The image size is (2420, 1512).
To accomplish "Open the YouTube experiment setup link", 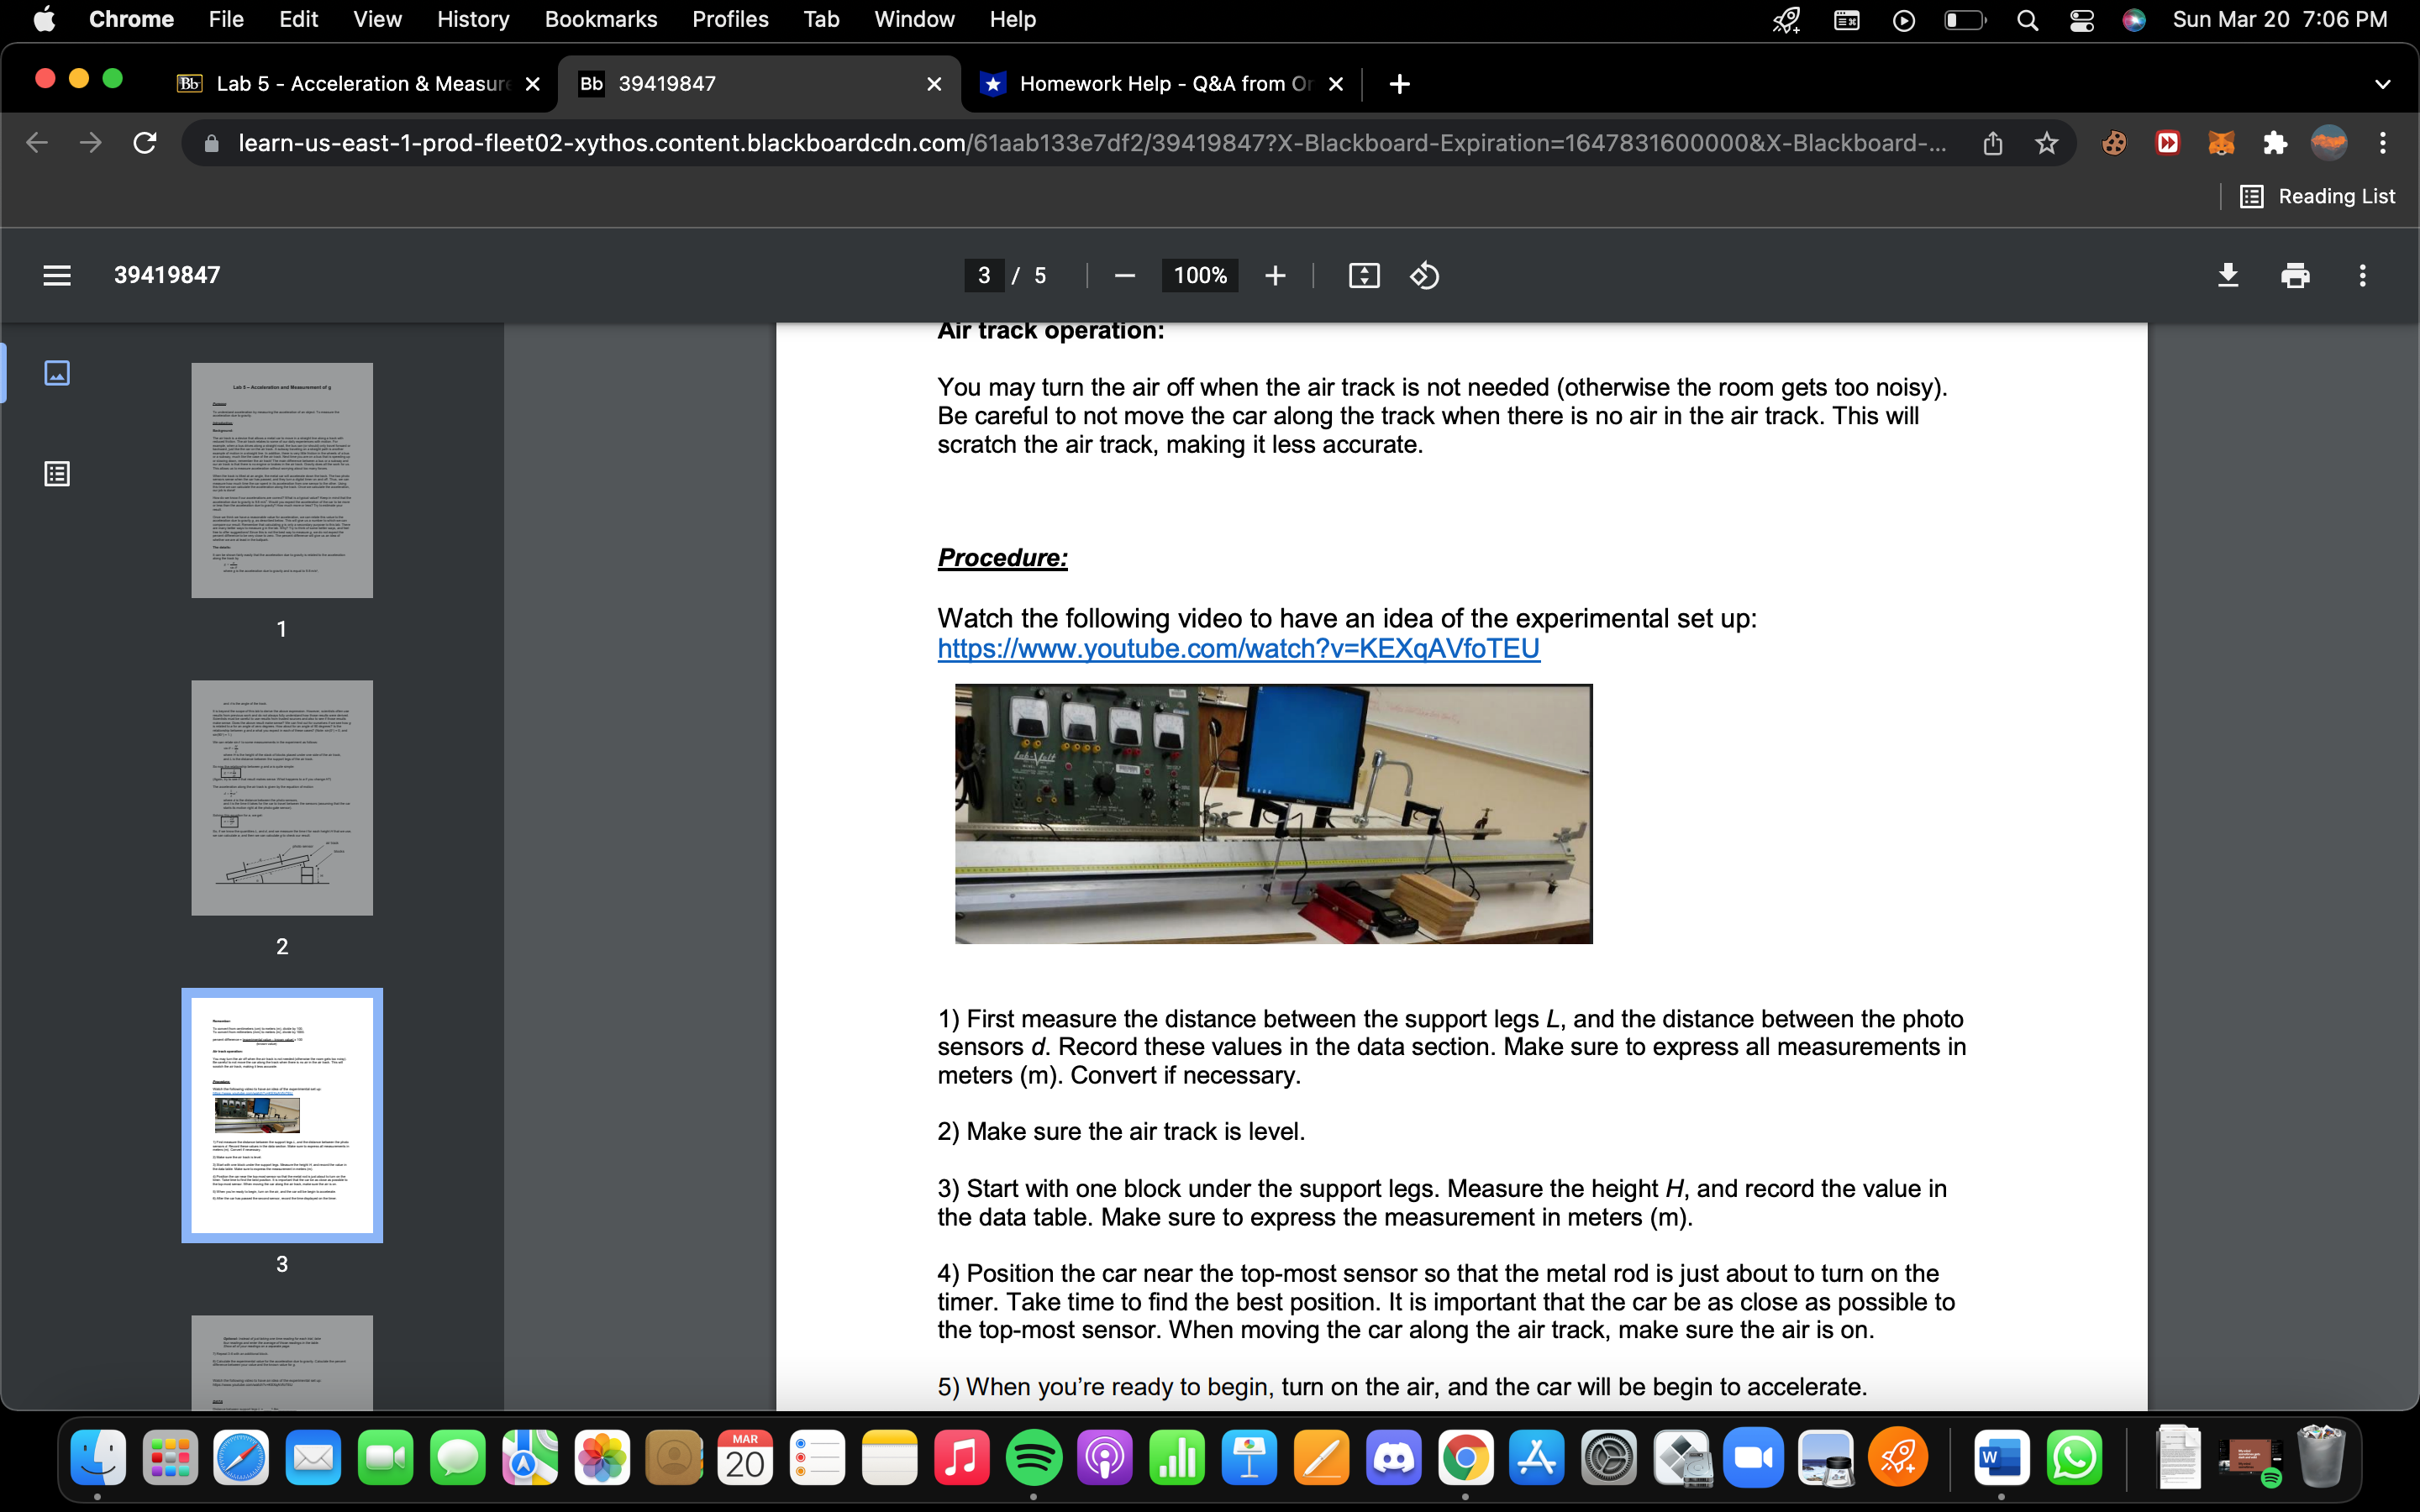I will [1237, 649].
